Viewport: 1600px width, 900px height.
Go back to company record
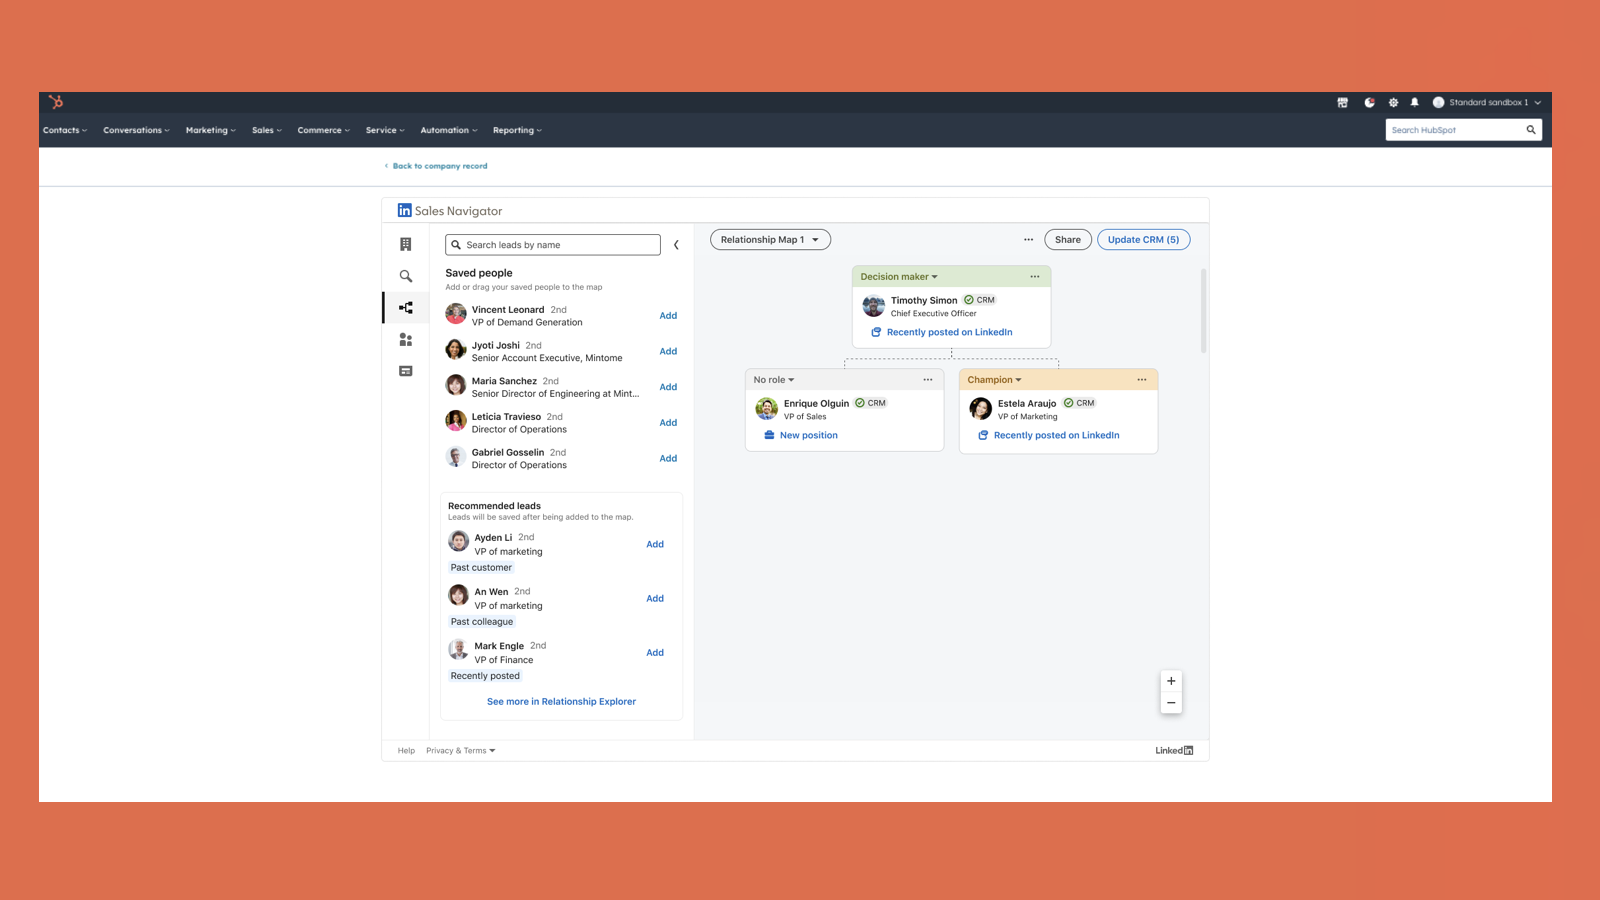point(439,166)
